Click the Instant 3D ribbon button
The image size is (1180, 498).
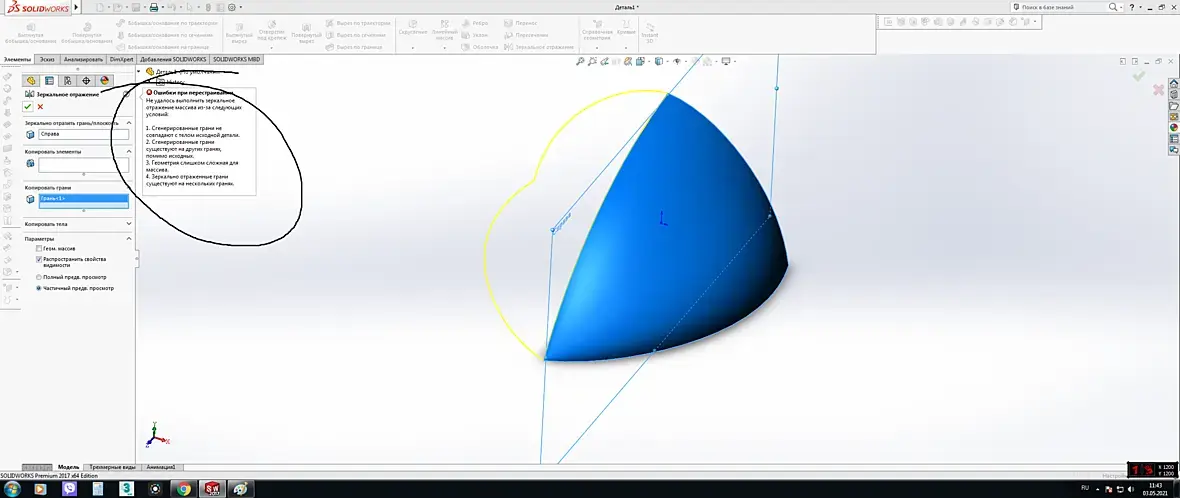coord(649,32)
